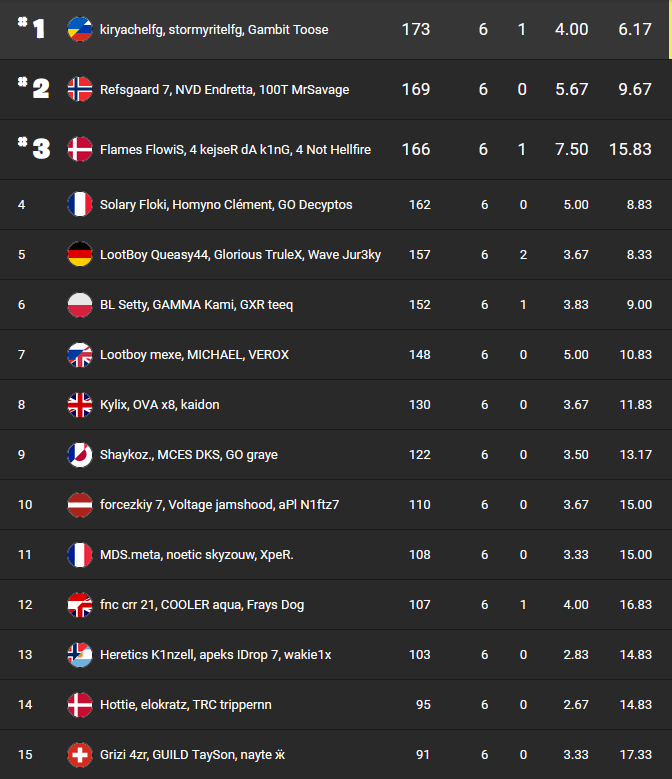Viewport: 672px width, 779px height.
Task: Click the Latvia flag next to forcezkiy 7
Action: pos(79,504)
